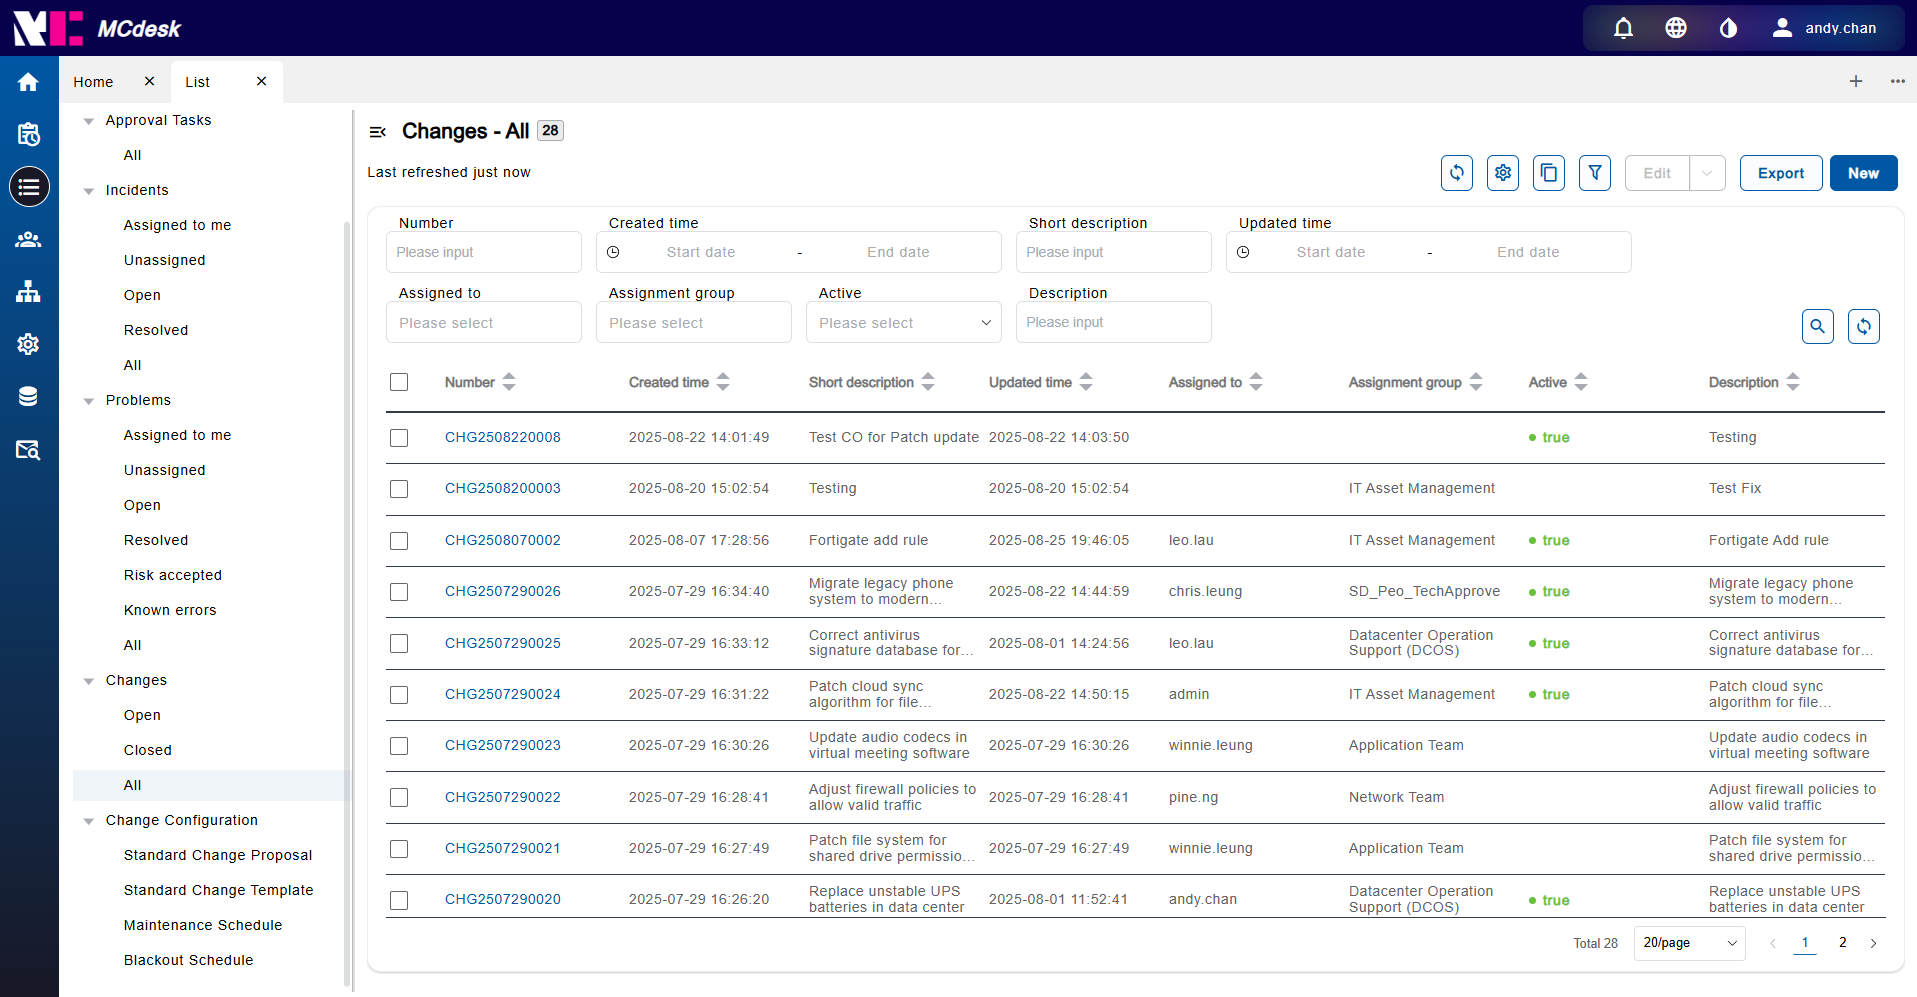Add a new tab with plus icon
Viewport: 1917px width, 997px height.
click(1856, 81)
